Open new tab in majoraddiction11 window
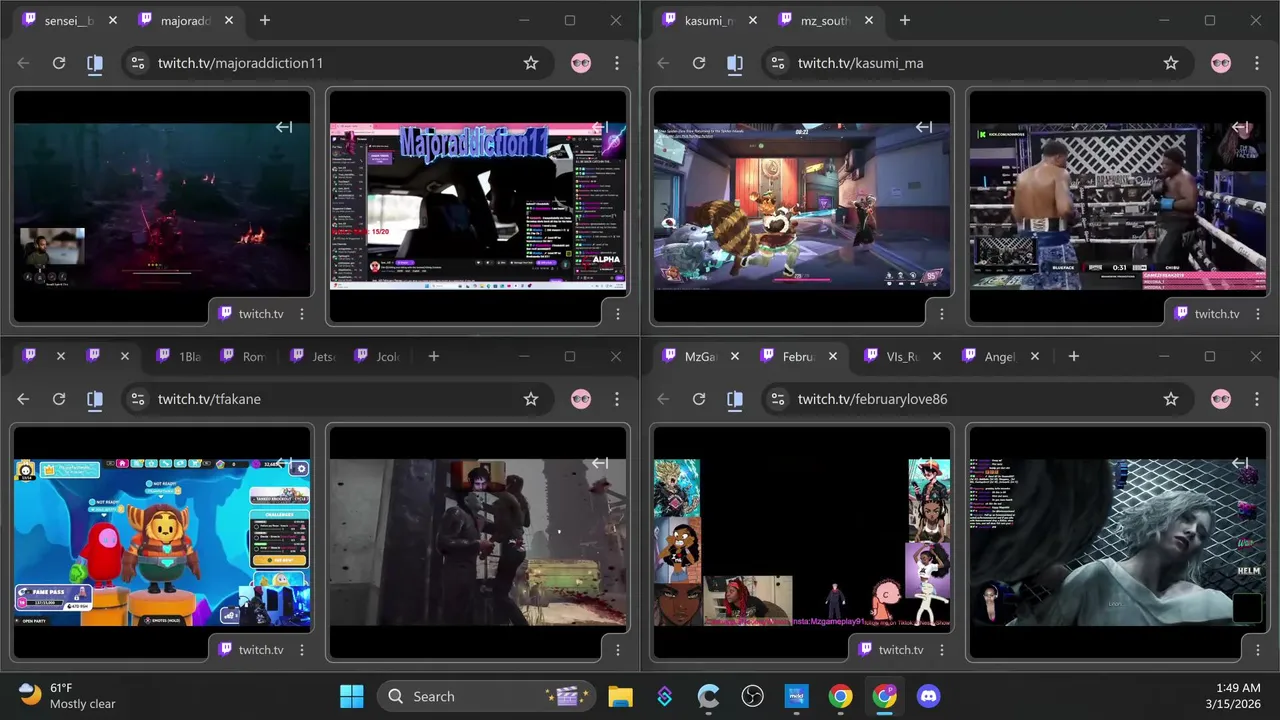The image size is (1280, 720). [264, 20]
